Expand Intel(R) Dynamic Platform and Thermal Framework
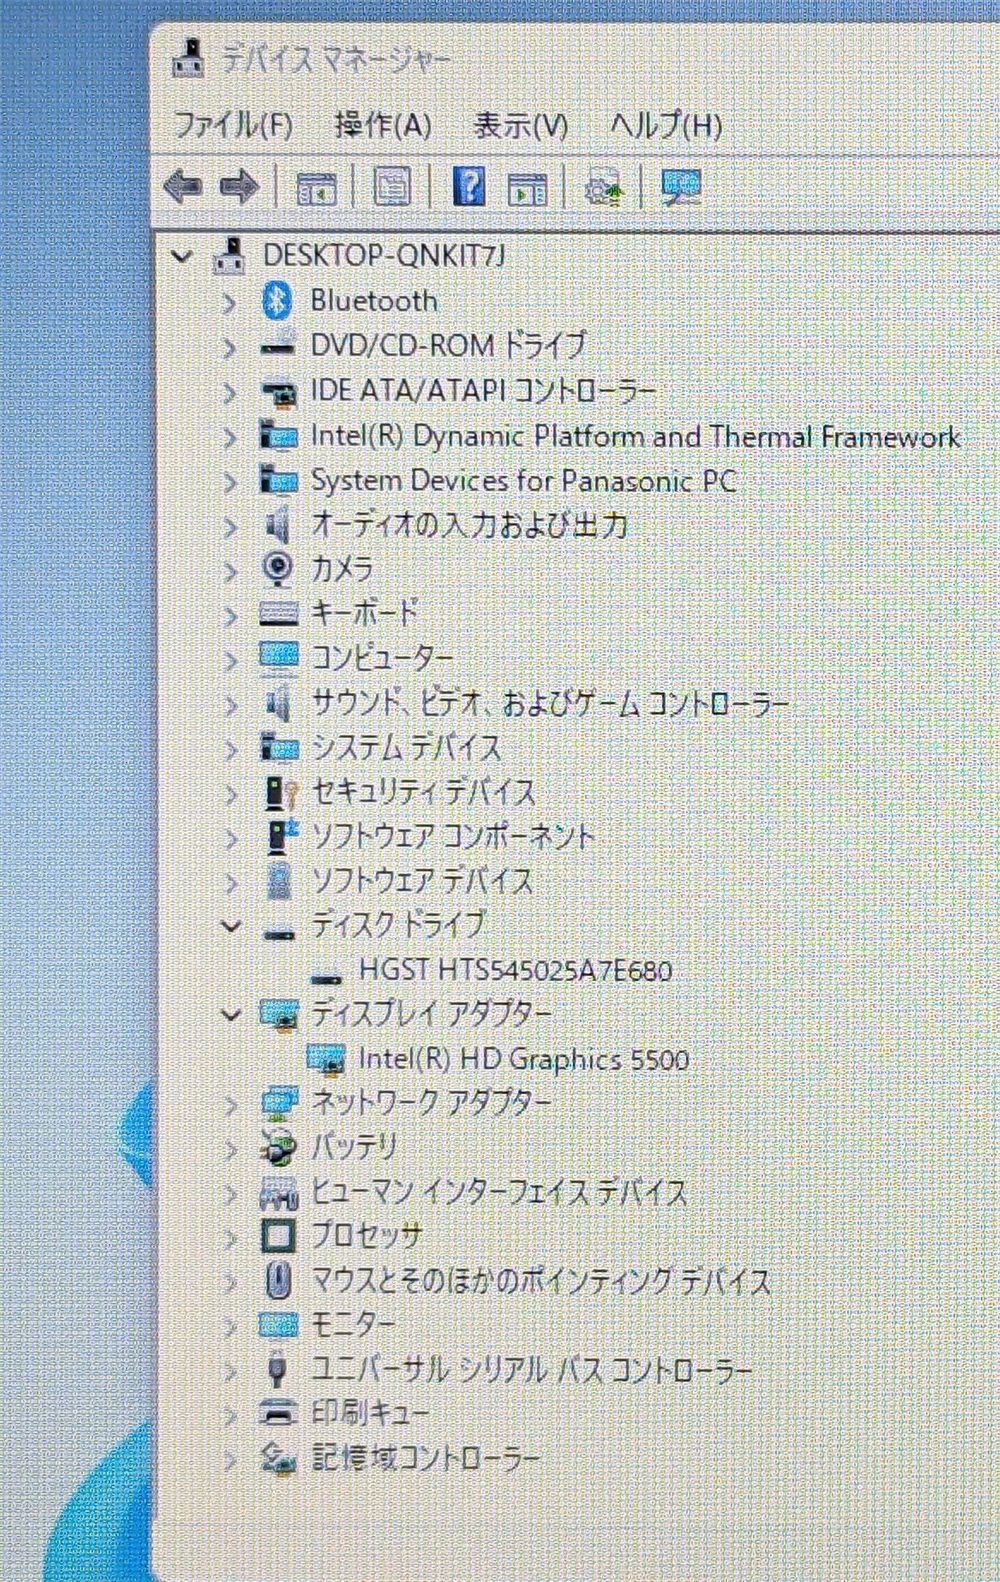The width and height of the screenshot is (1000, 1582). click(x=229, y=436)
